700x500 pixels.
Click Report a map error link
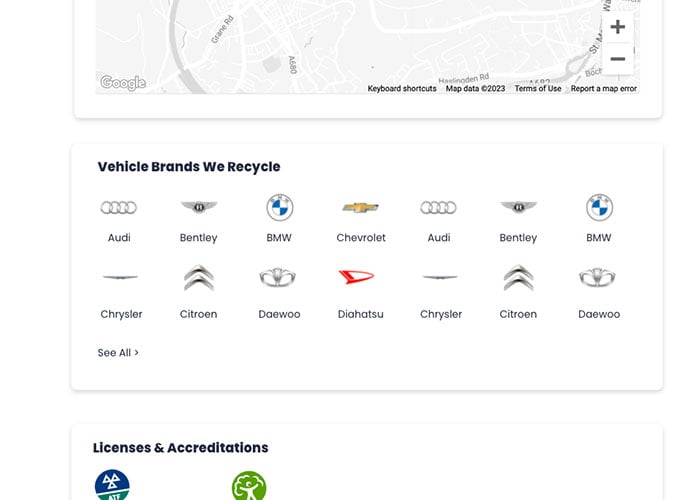point(604,88)
